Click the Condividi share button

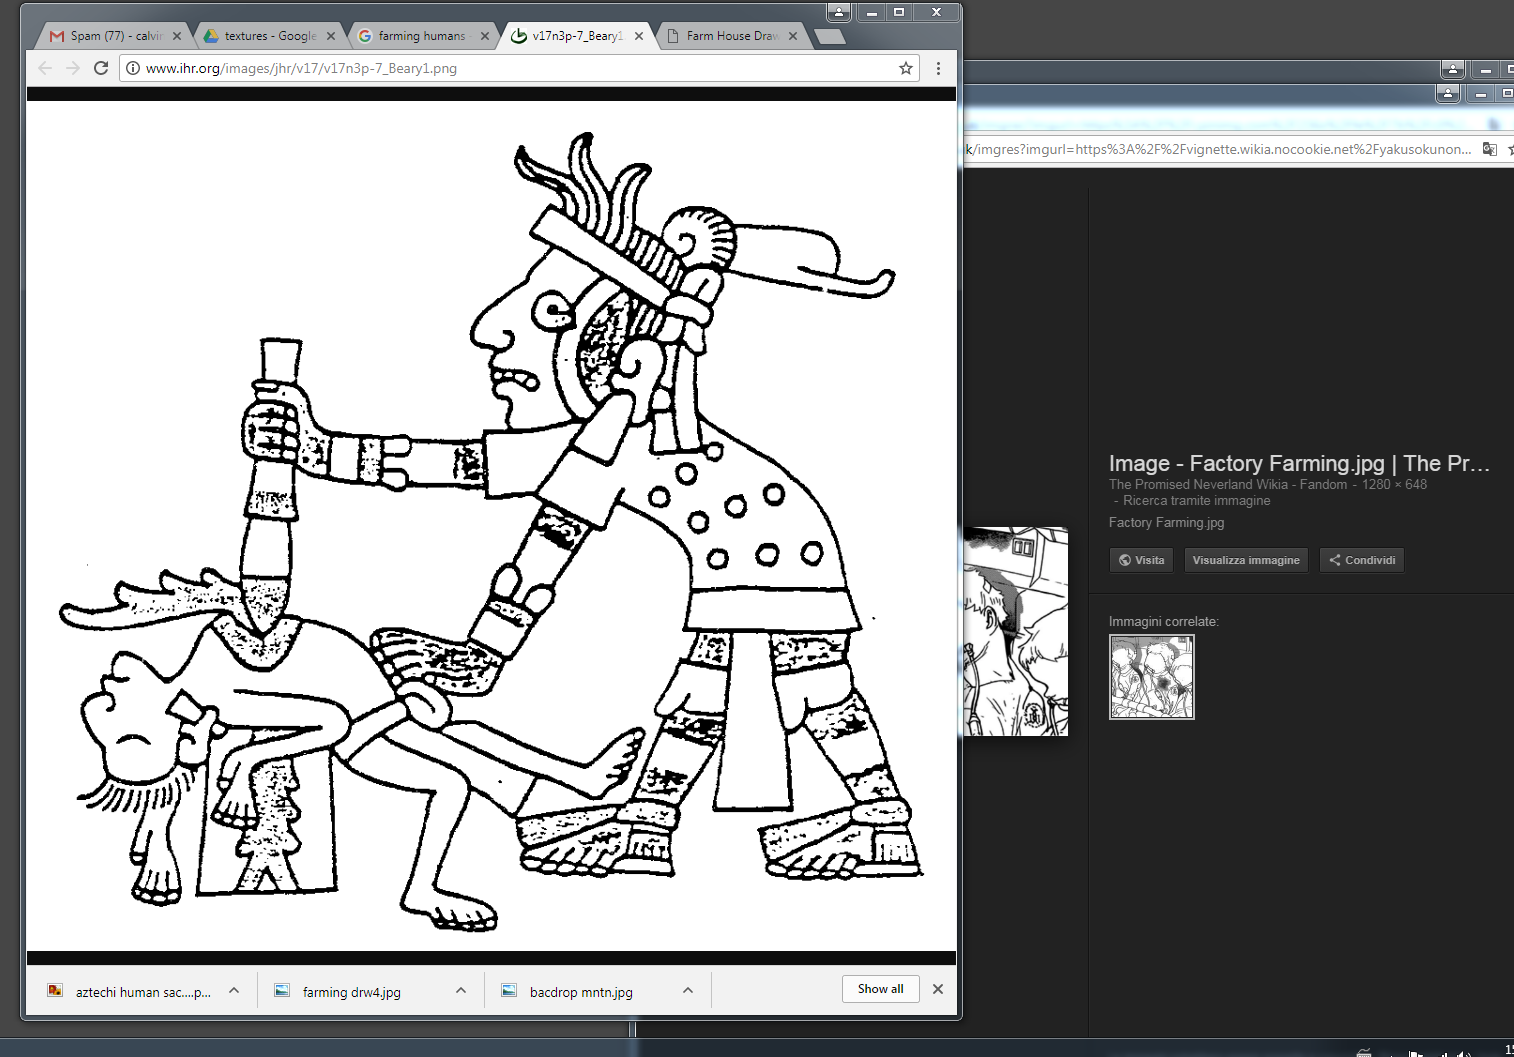[x=1361, y=560]
